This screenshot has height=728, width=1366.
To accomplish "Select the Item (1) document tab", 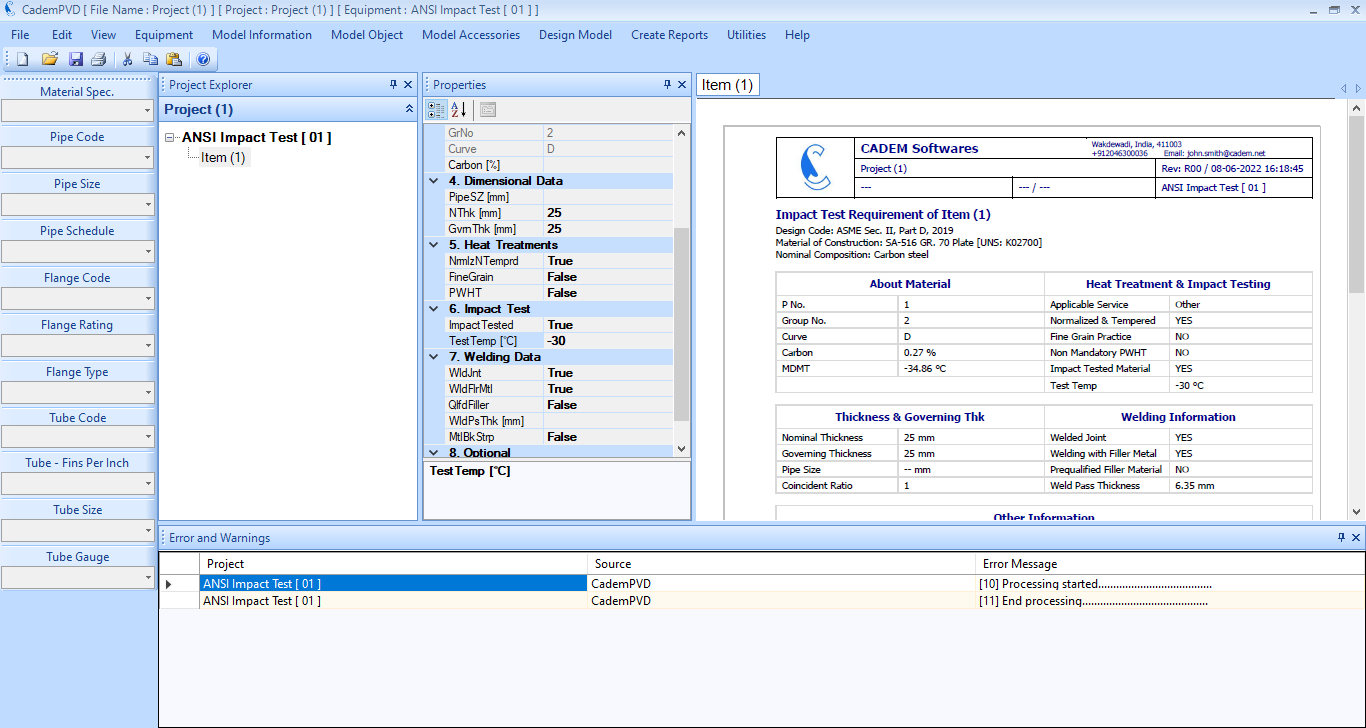I will [727, 85].
